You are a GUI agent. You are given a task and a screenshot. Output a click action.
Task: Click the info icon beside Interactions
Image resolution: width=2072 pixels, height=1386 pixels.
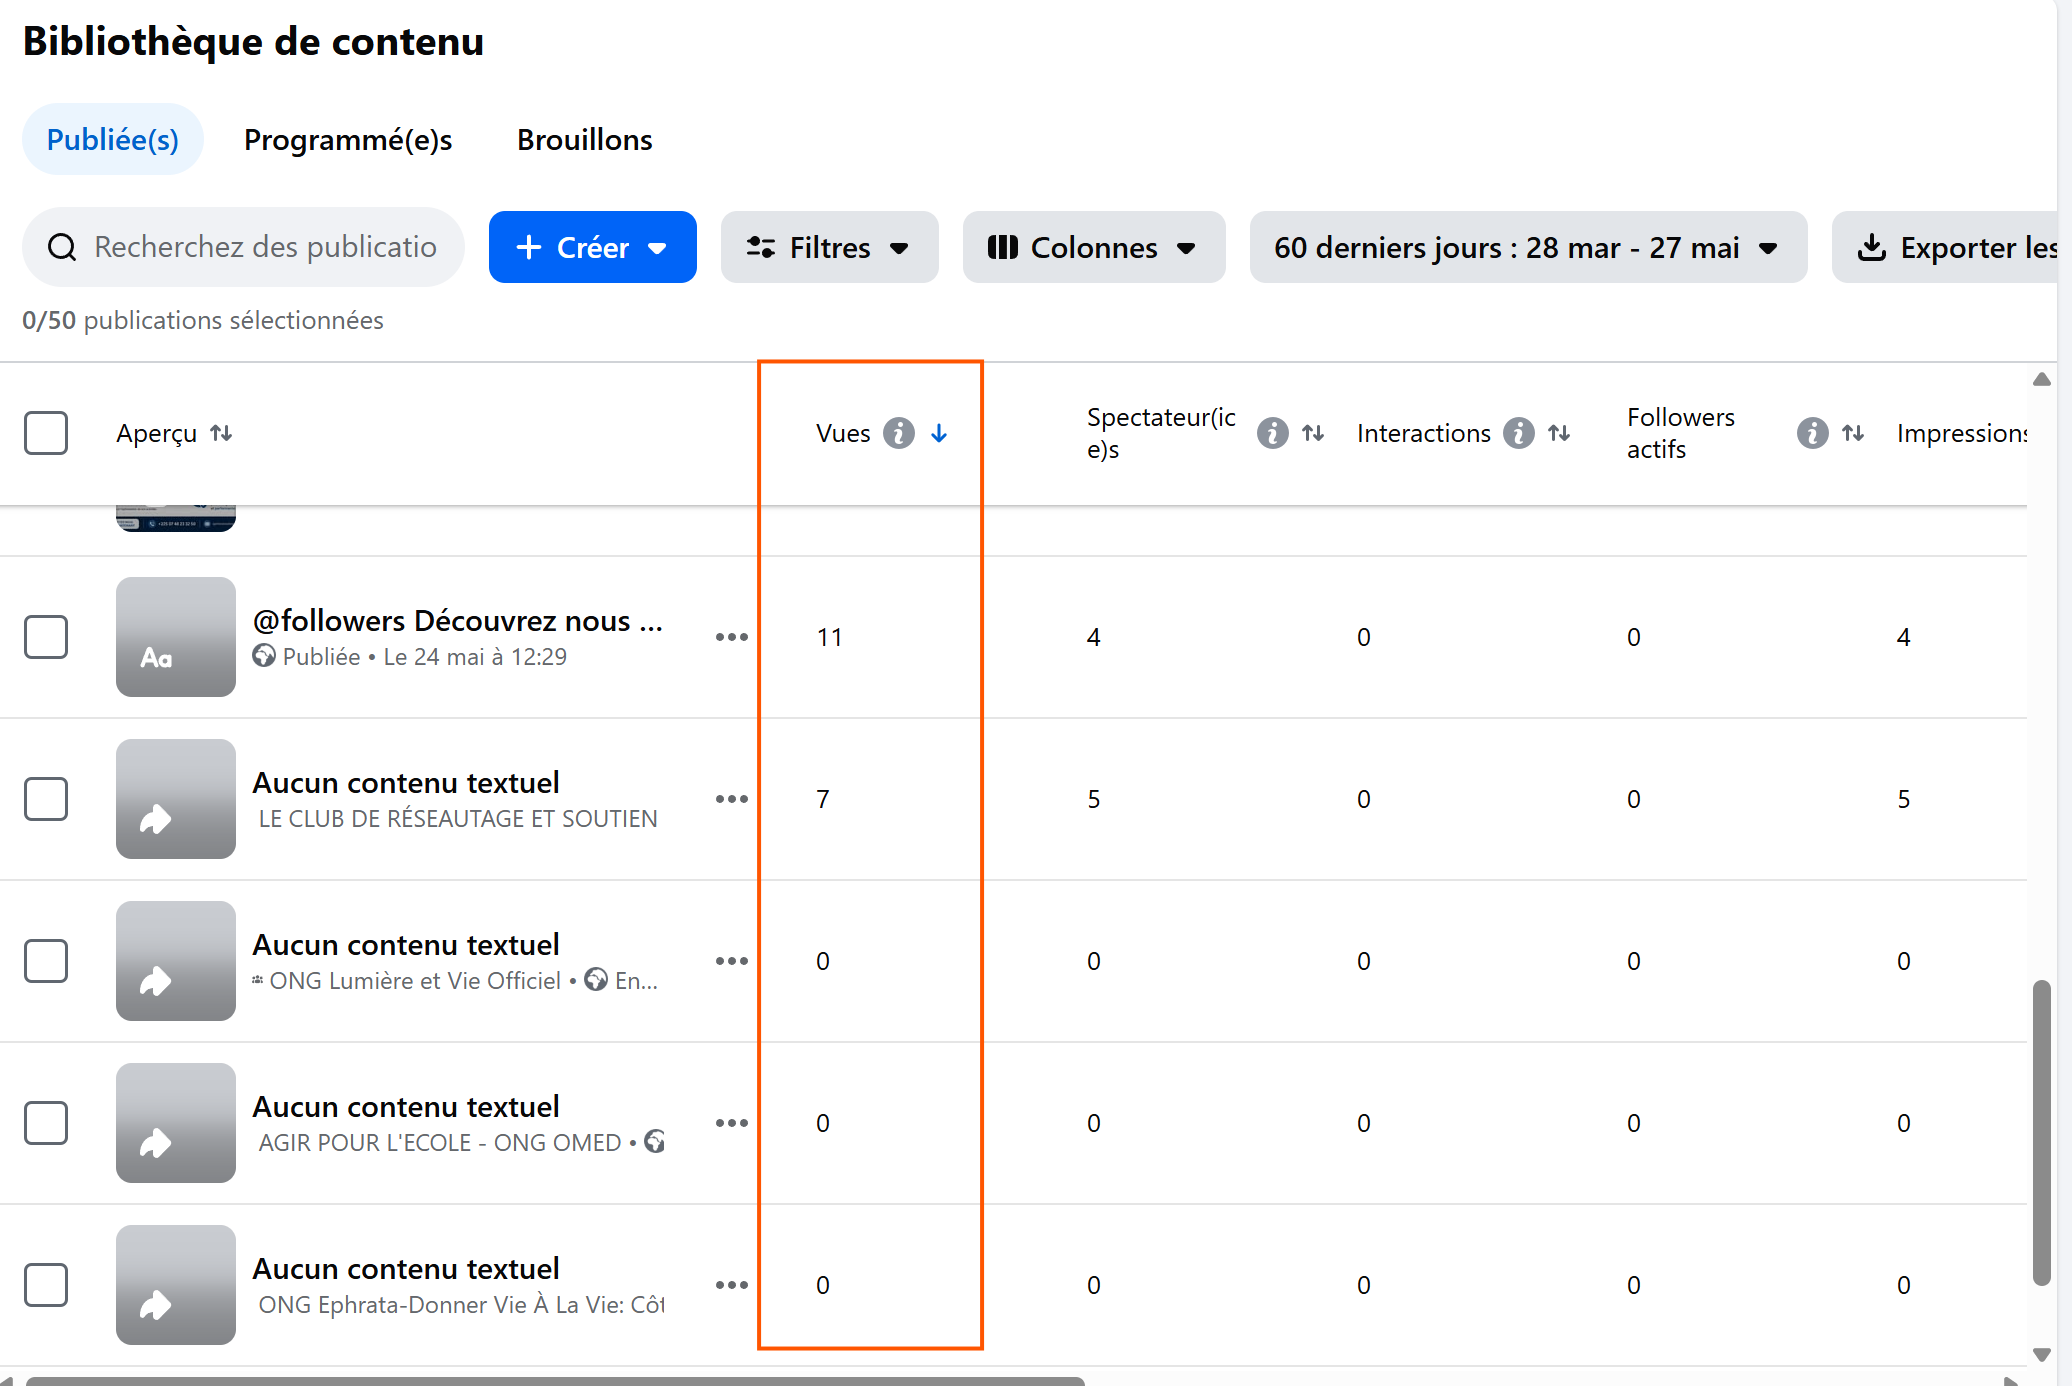[1519, 433]
